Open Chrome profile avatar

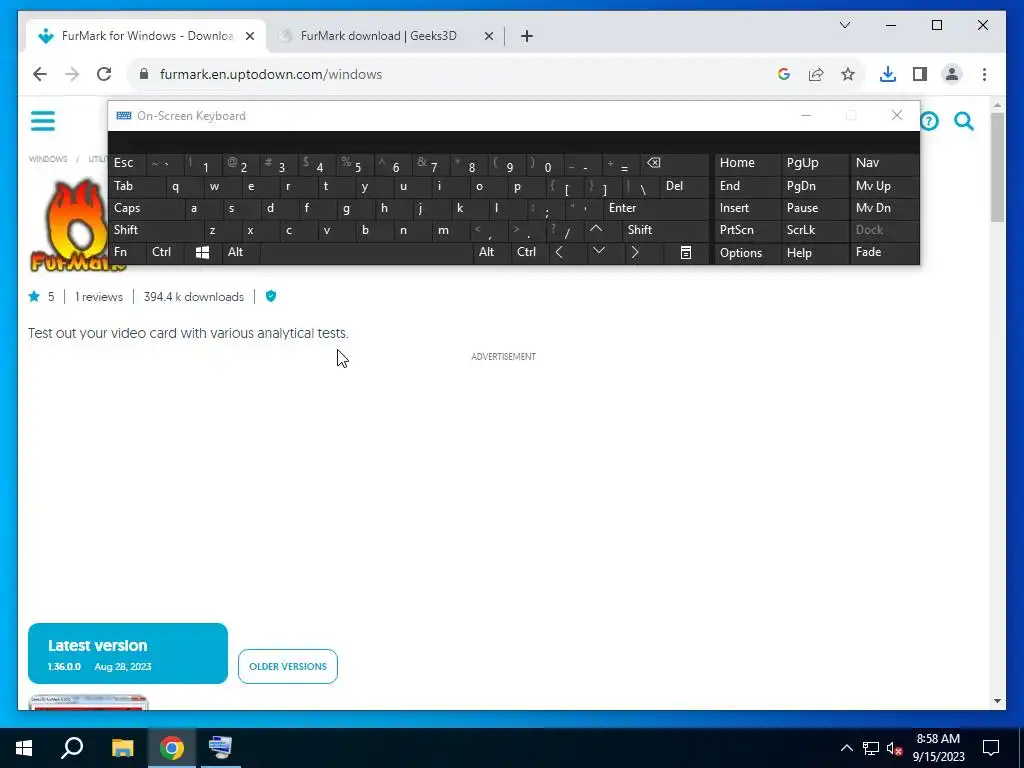[x=952, y=74]
